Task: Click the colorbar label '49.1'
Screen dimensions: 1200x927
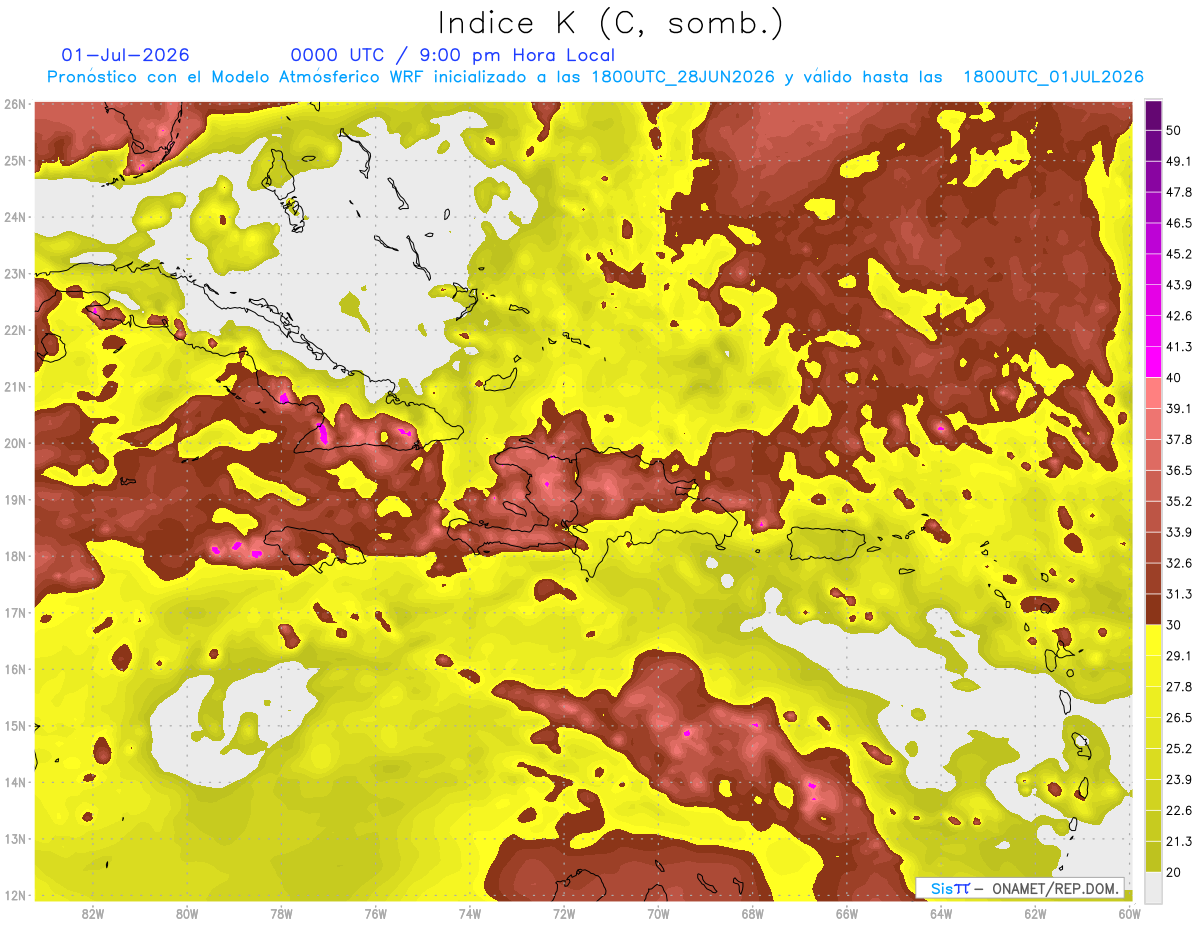Action: click(1178, 161)
